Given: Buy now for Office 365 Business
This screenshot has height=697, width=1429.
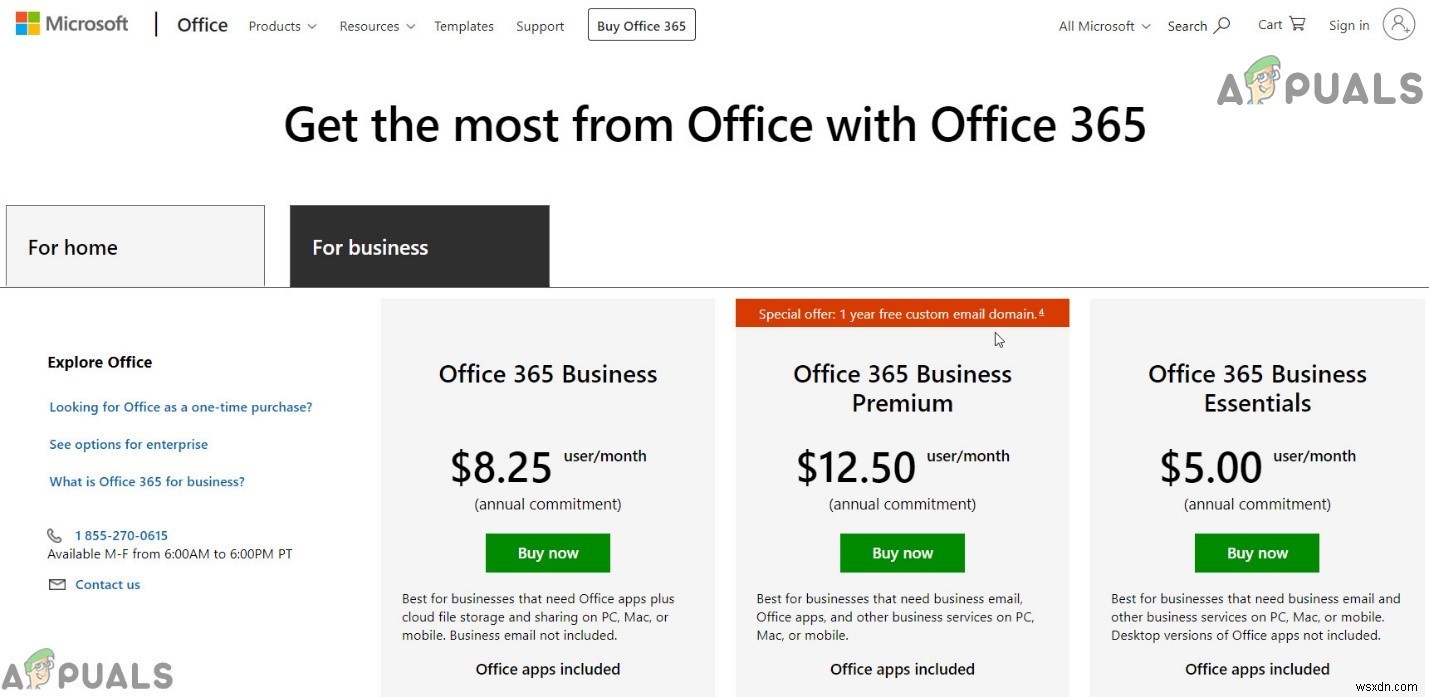Looking at the screenshot, I should tap(547, 552).
